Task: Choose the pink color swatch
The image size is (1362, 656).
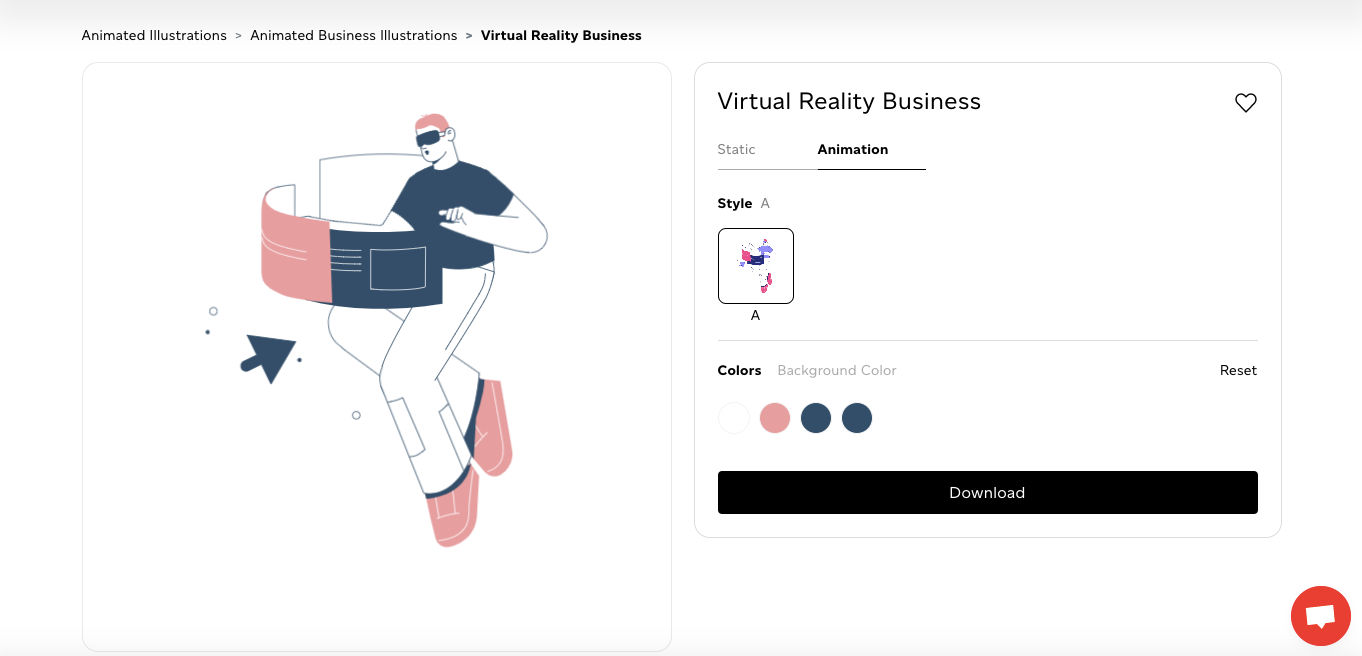Action: point(775,418)
